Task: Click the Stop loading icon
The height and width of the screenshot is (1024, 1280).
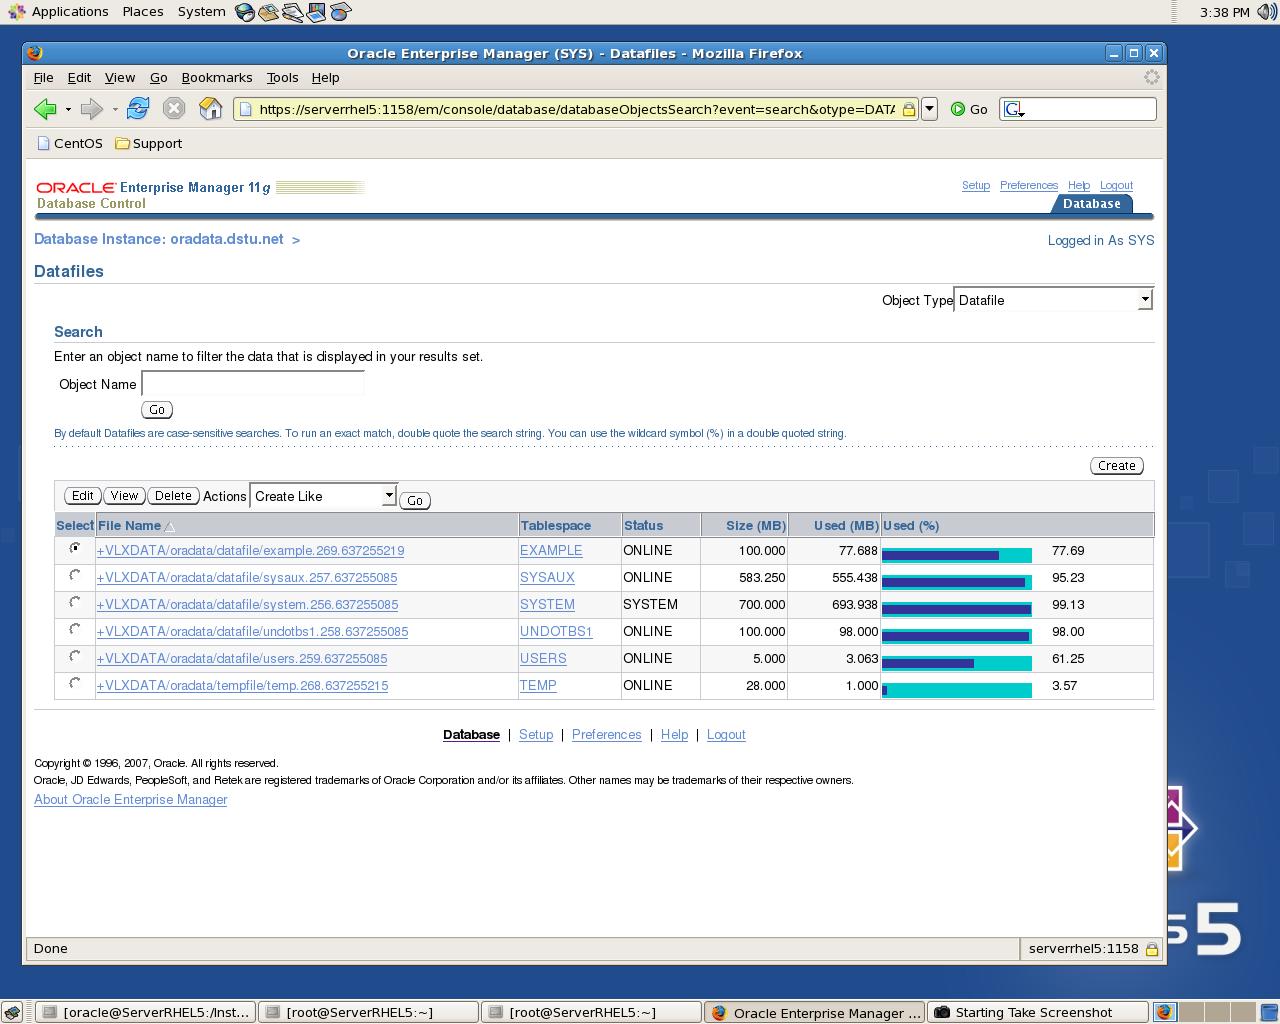Action: coord(174,109)
